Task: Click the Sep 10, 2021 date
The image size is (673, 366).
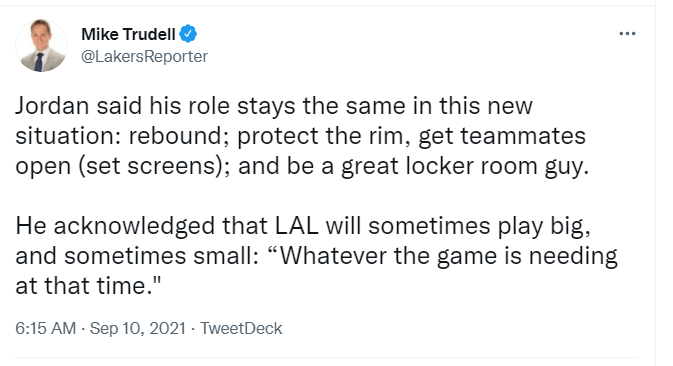Action: coord(137,328)
